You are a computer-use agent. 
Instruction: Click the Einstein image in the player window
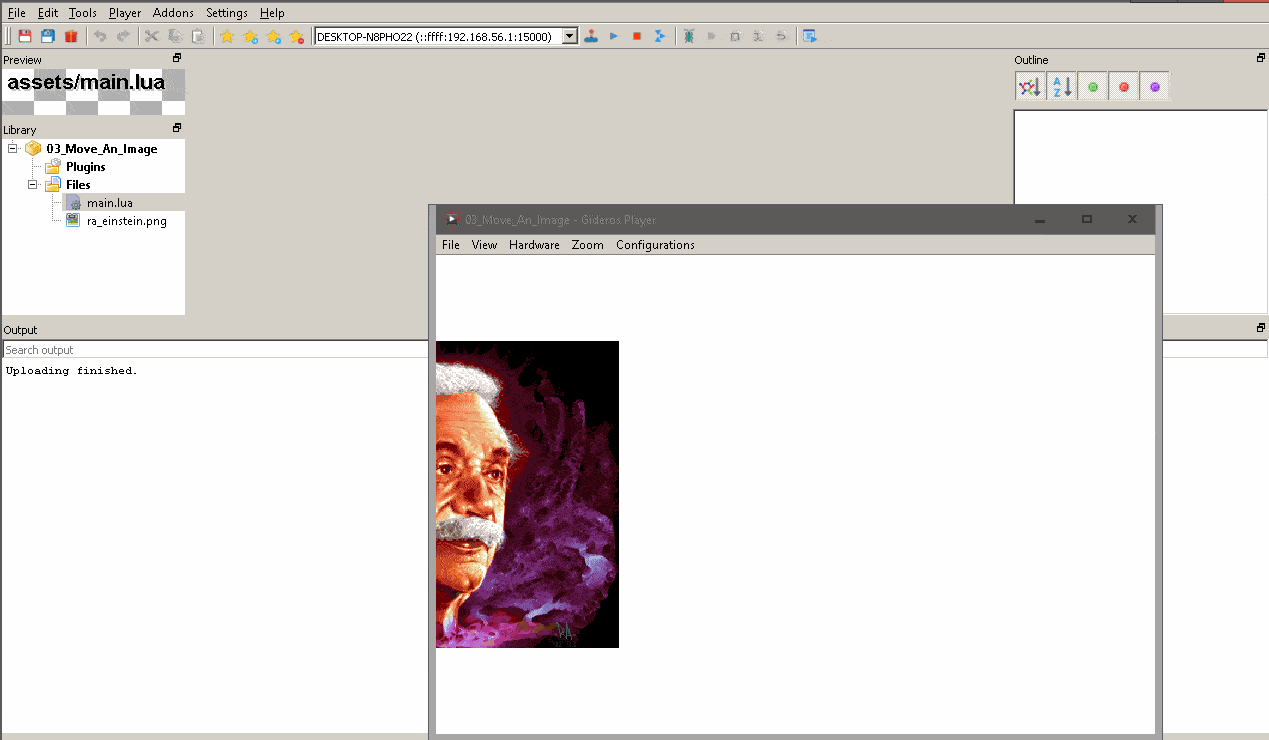click(x=527, y=493)
